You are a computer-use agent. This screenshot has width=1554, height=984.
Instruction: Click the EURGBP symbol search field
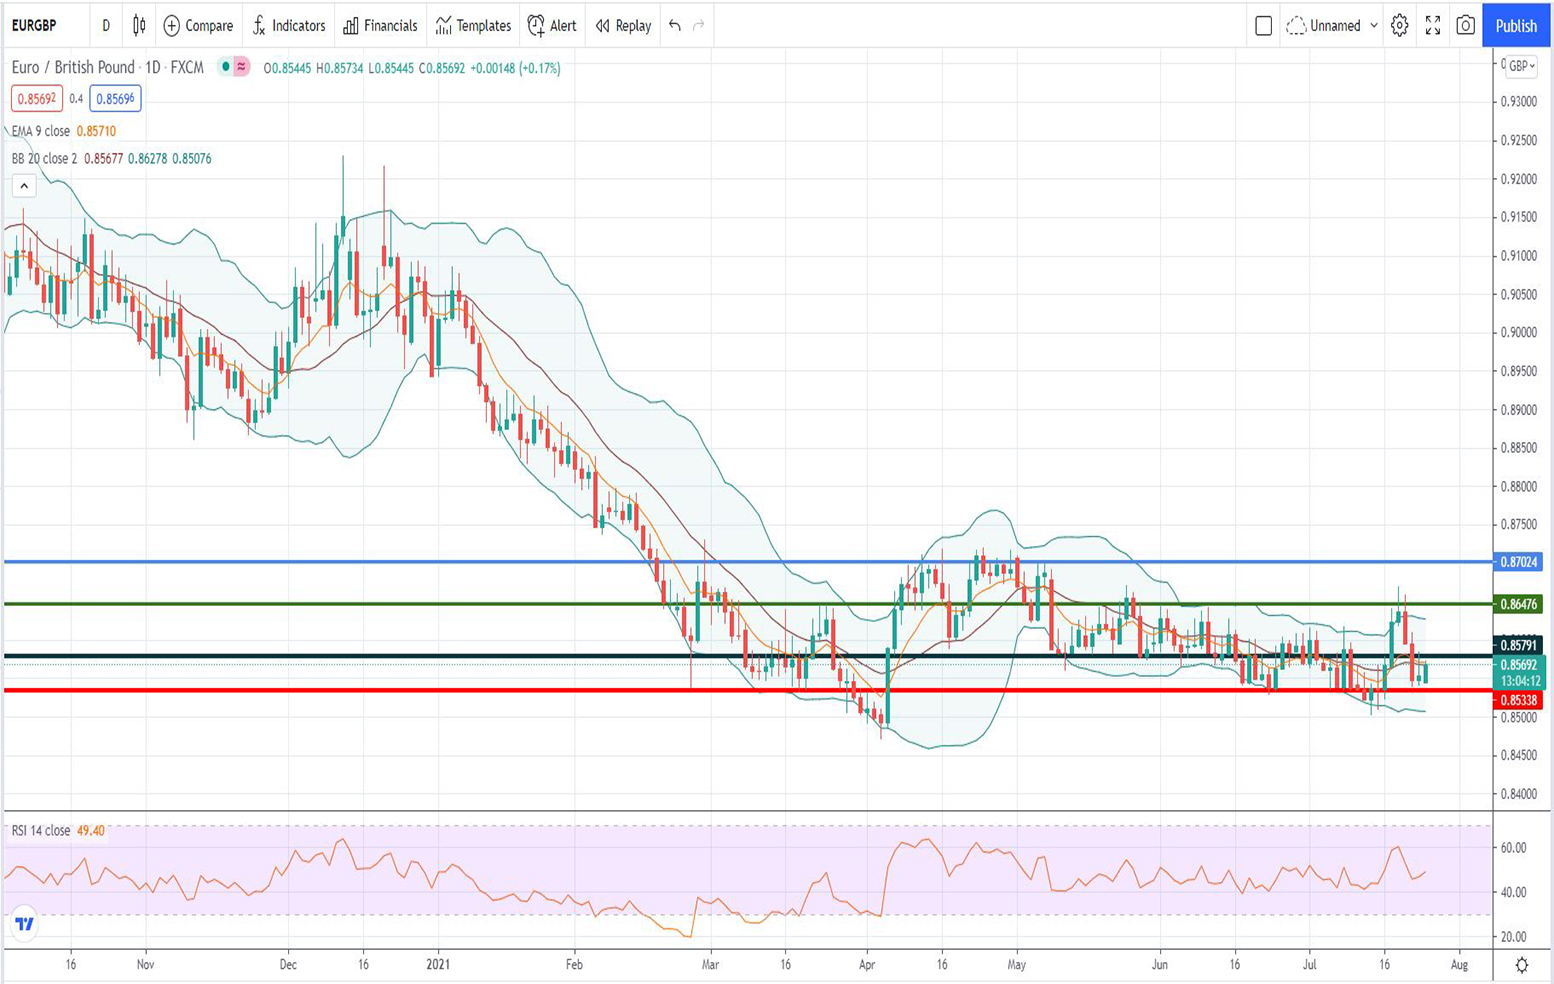point(35,26)
